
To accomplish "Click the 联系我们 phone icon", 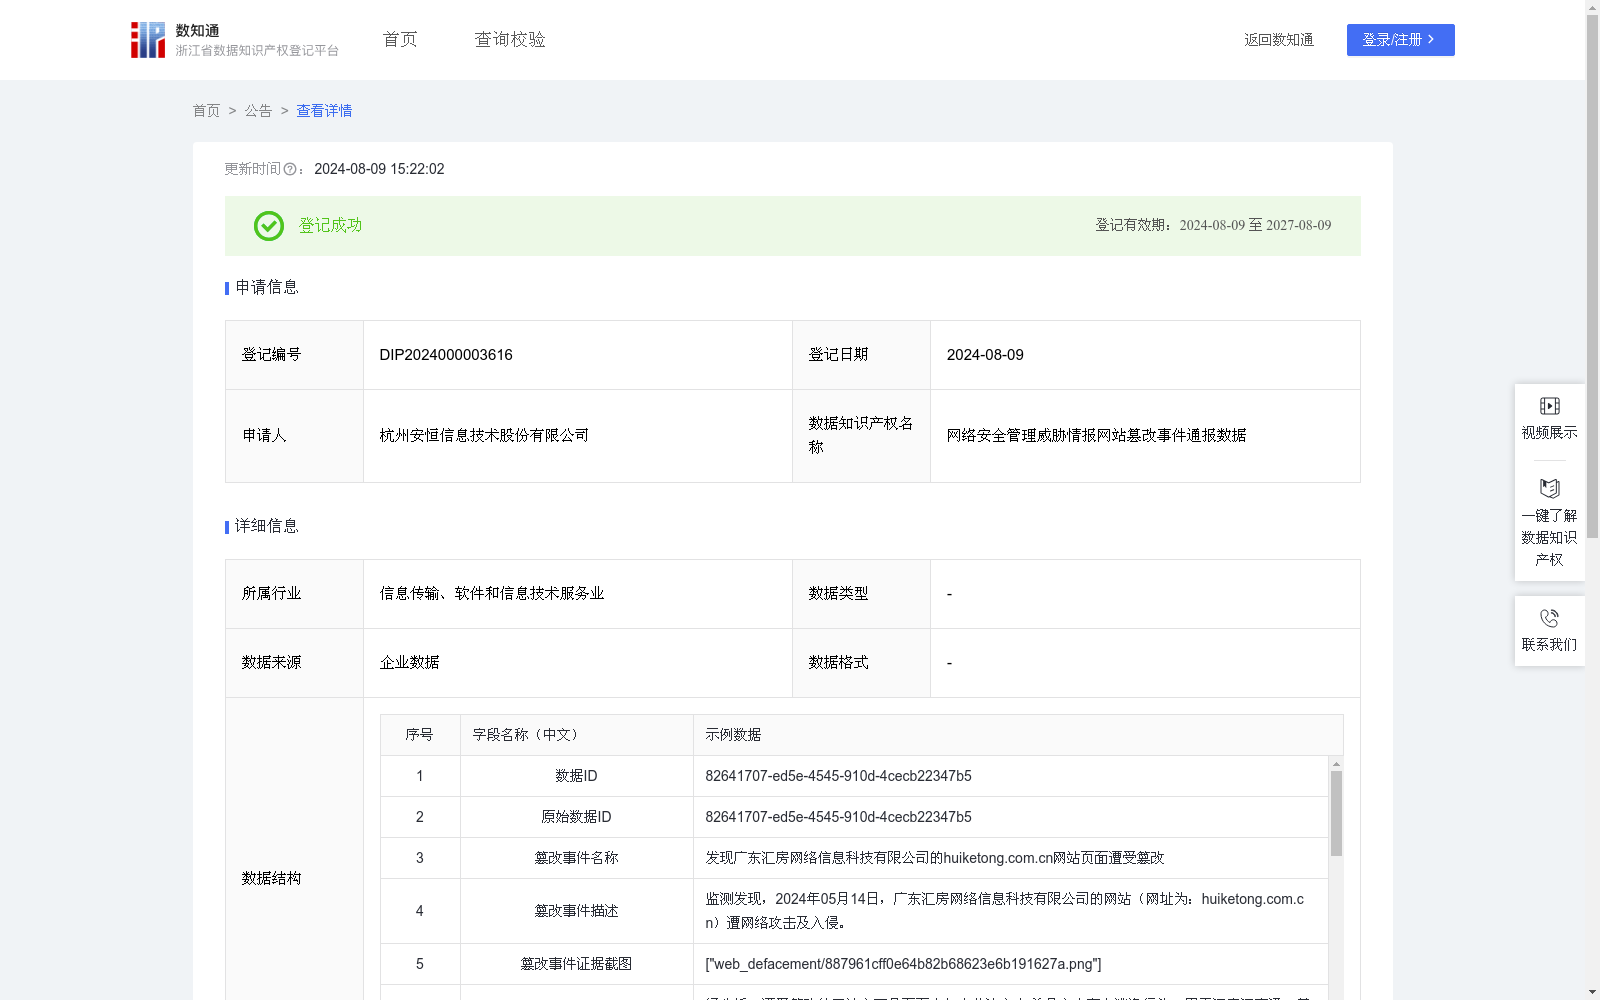I will point(1549,618).
